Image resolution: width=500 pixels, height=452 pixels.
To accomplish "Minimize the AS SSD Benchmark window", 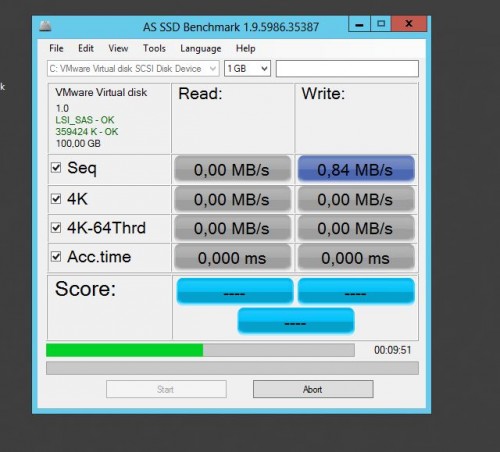I will 359,24.
